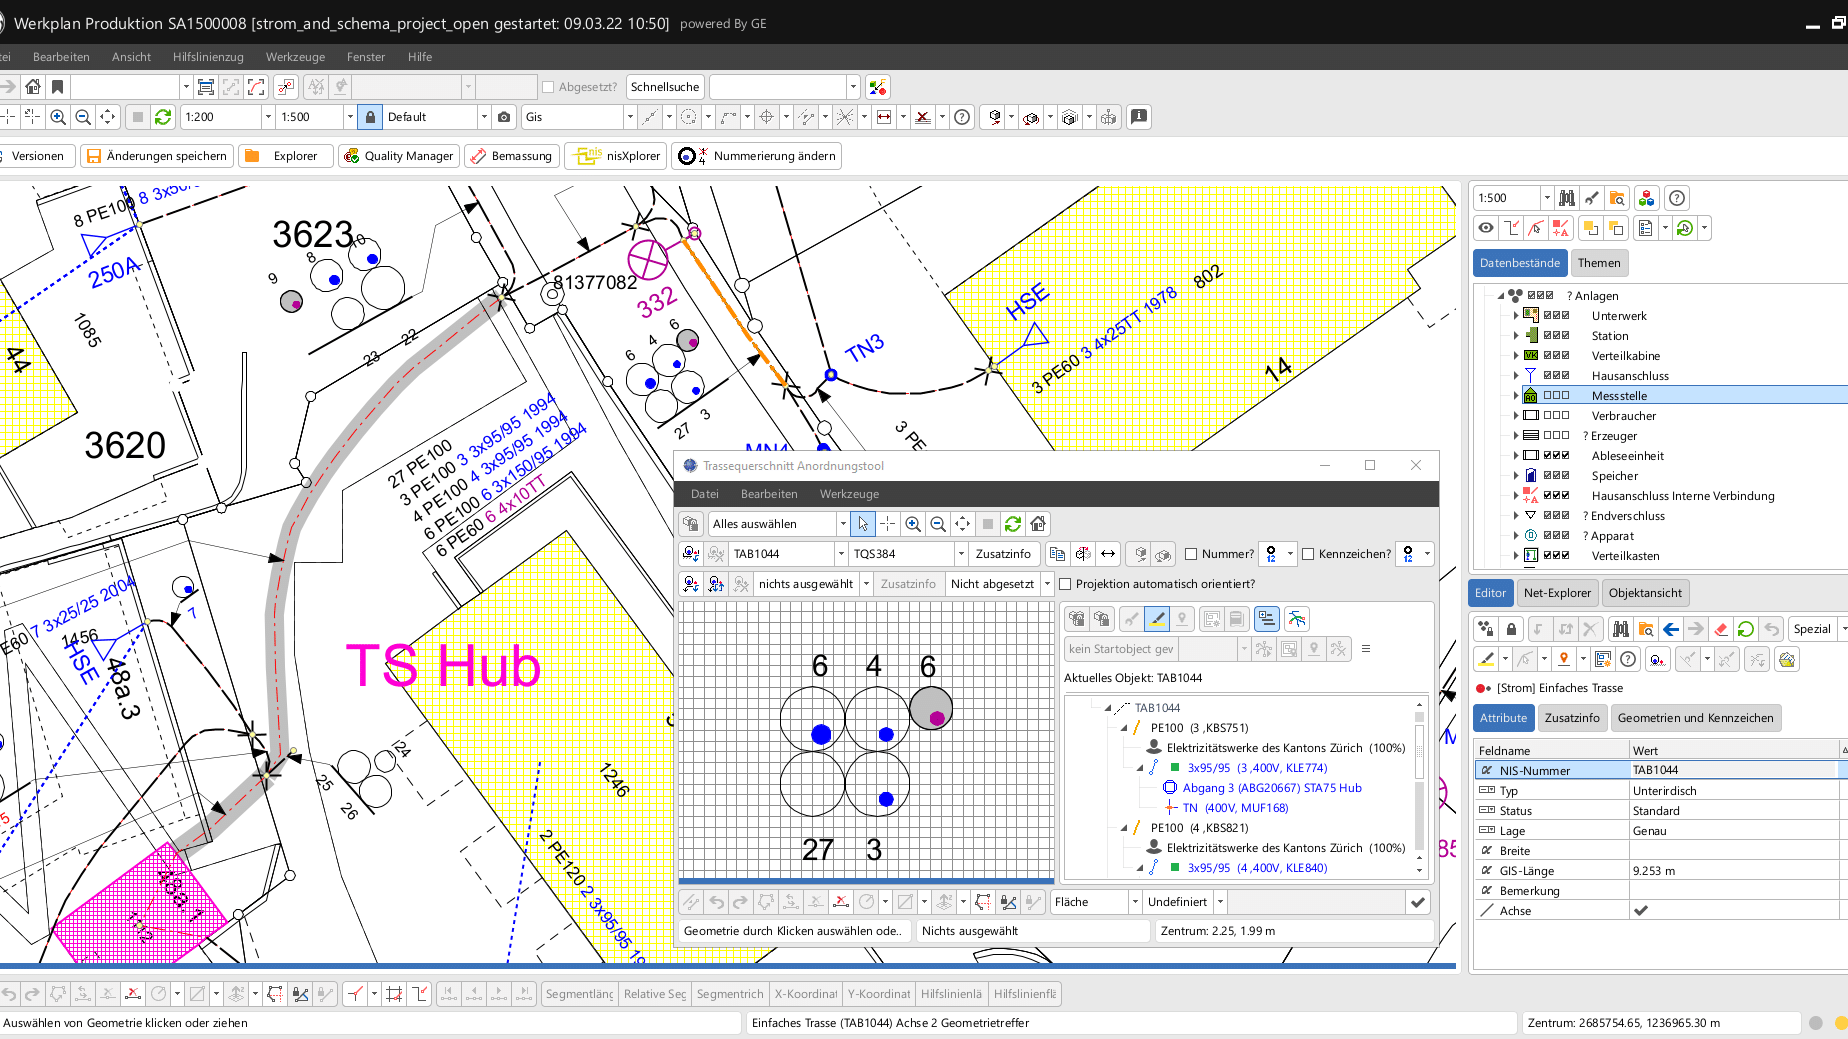Open the Hilfslinienzug menu
The height and width of the screenshot is (1039, 1848).
208,57
